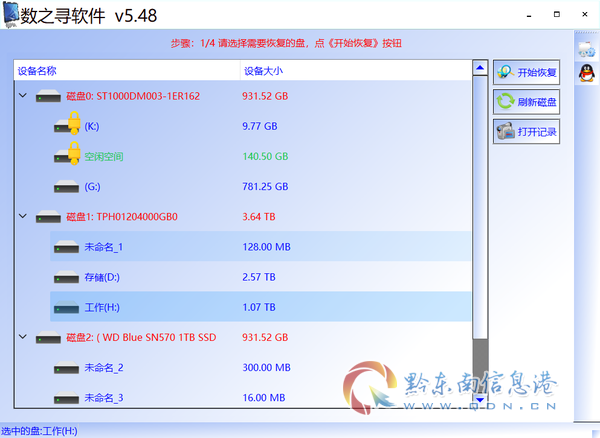Viewport: 600px width, 438px height.
Task: Click the 刷新磁盘 refresh disks button
Action: [x=526, y=102]
